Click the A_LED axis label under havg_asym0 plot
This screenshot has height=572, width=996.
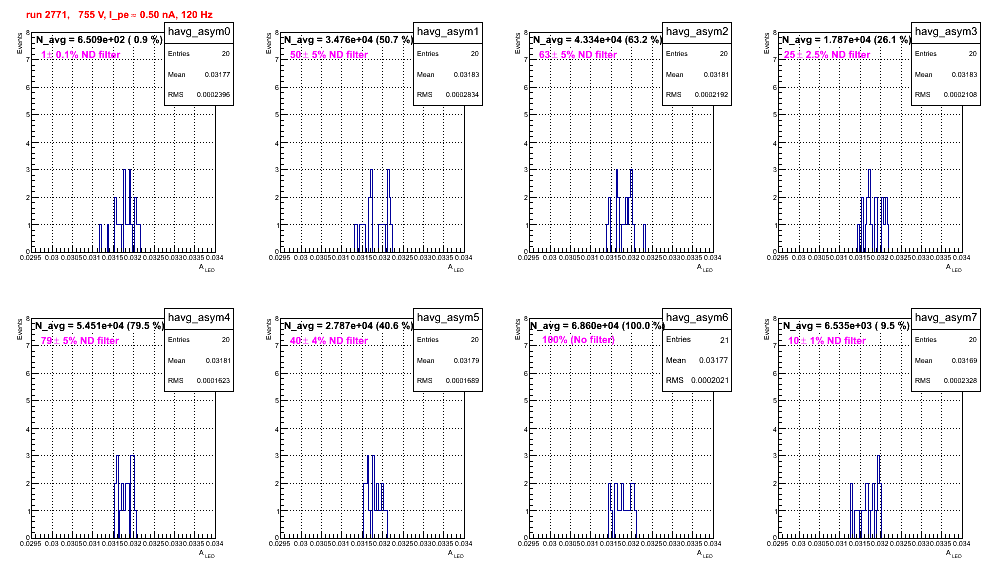207,268
